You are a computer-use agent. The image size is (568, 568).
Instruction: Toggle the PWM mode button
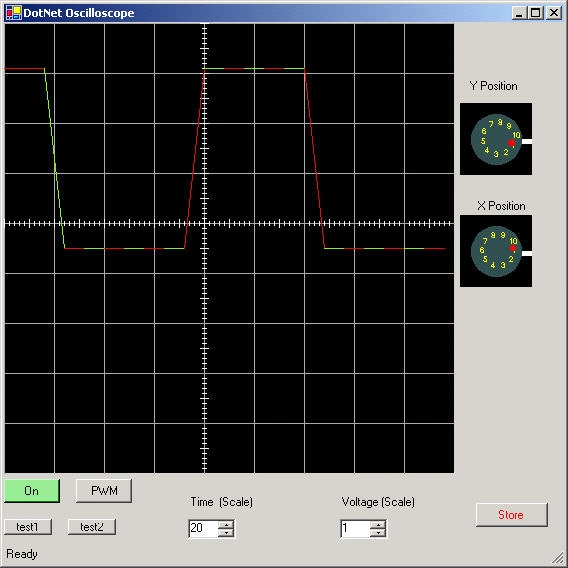tap(104, 491)
